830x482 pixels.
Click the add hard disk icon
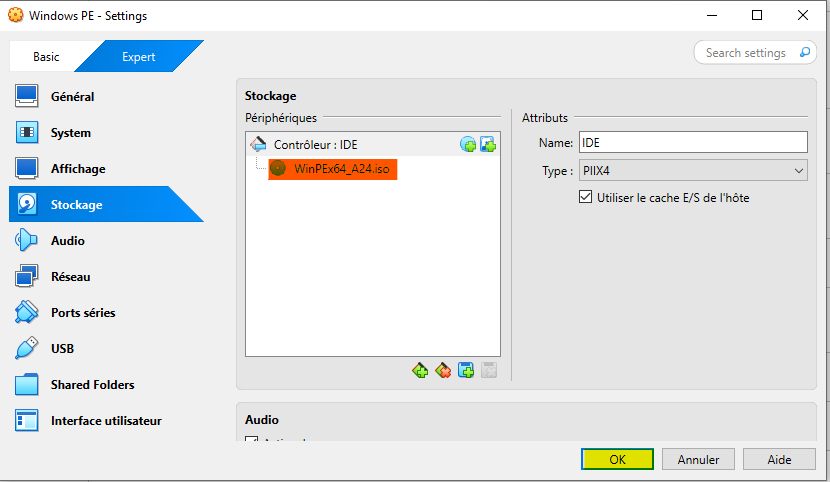488,145
